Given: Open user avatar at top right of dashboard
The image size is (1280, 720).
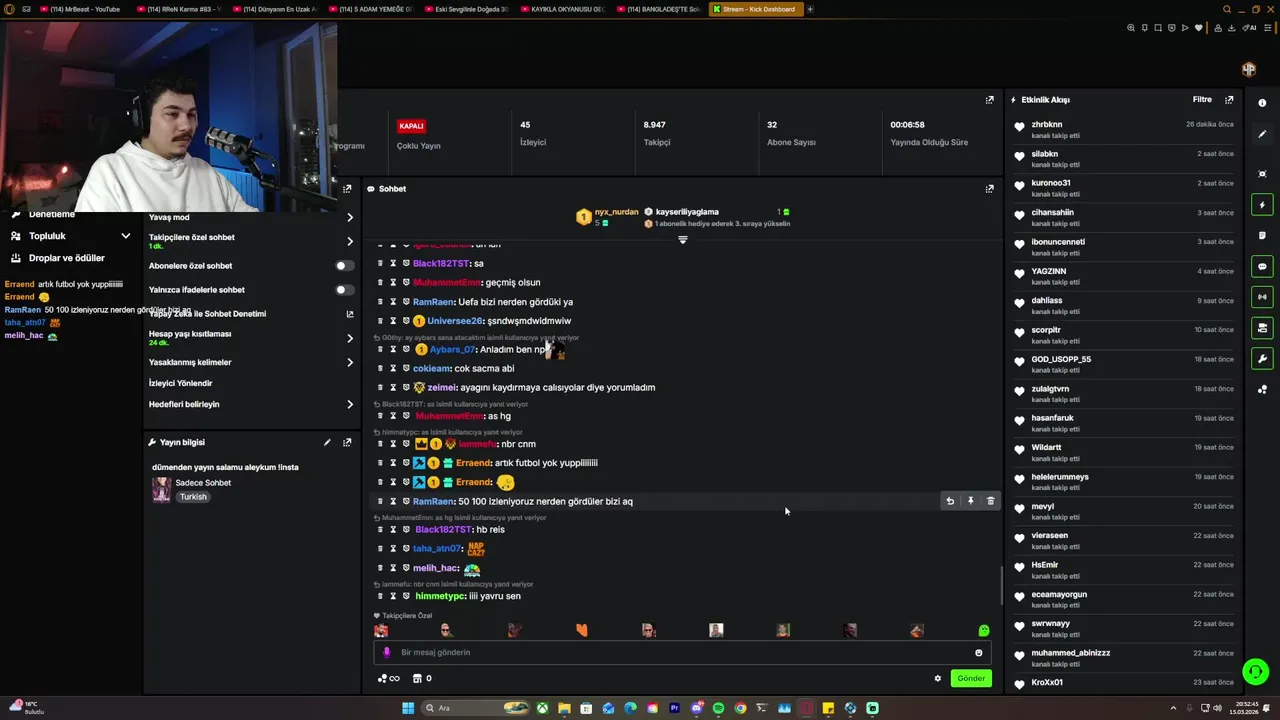Looking at the screenshot, I should point(1249,69).
